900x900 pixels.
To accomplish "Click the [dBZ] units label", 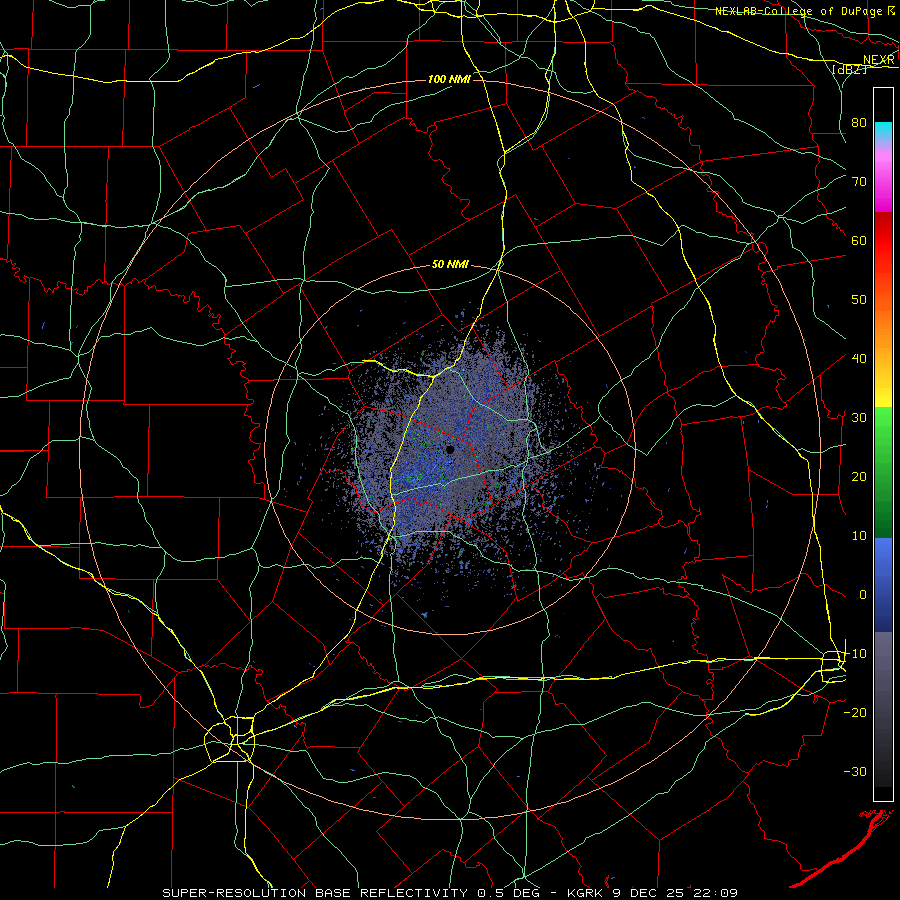I will [x=850, y=69].
